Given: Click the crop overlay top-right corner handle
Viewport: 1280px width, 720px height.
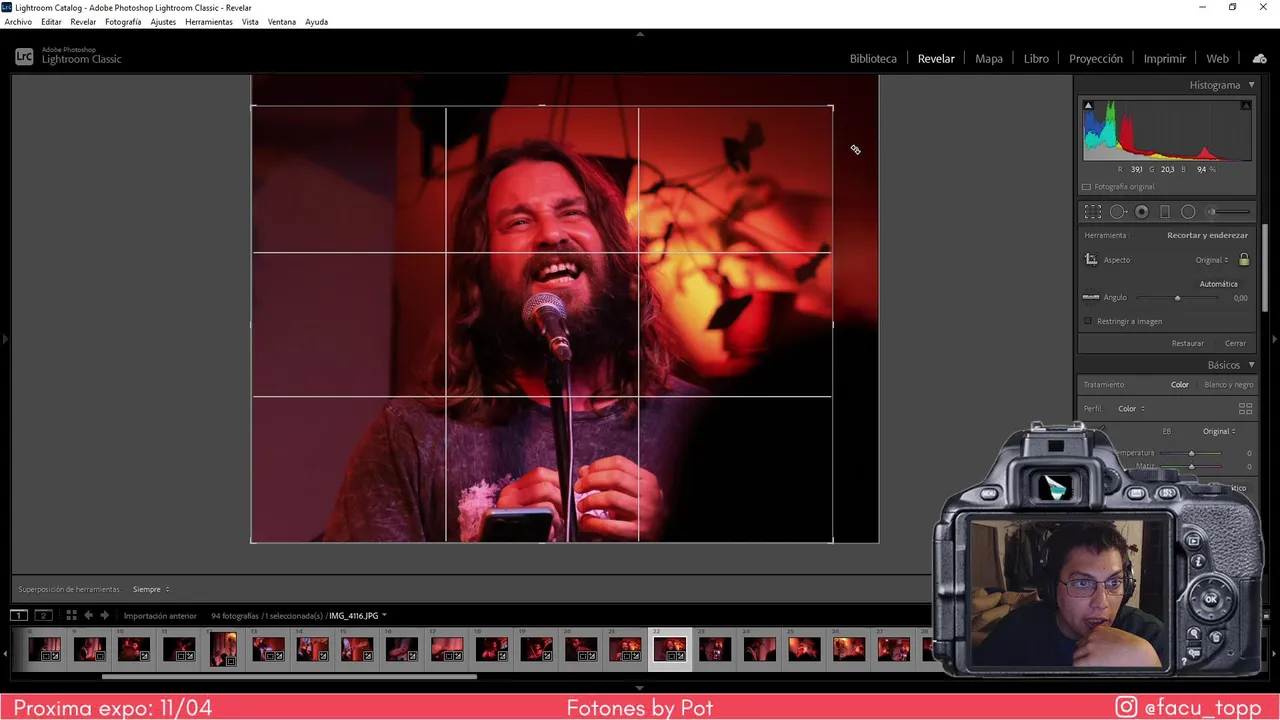Looking at the screenshot, I should pos(832,106).
